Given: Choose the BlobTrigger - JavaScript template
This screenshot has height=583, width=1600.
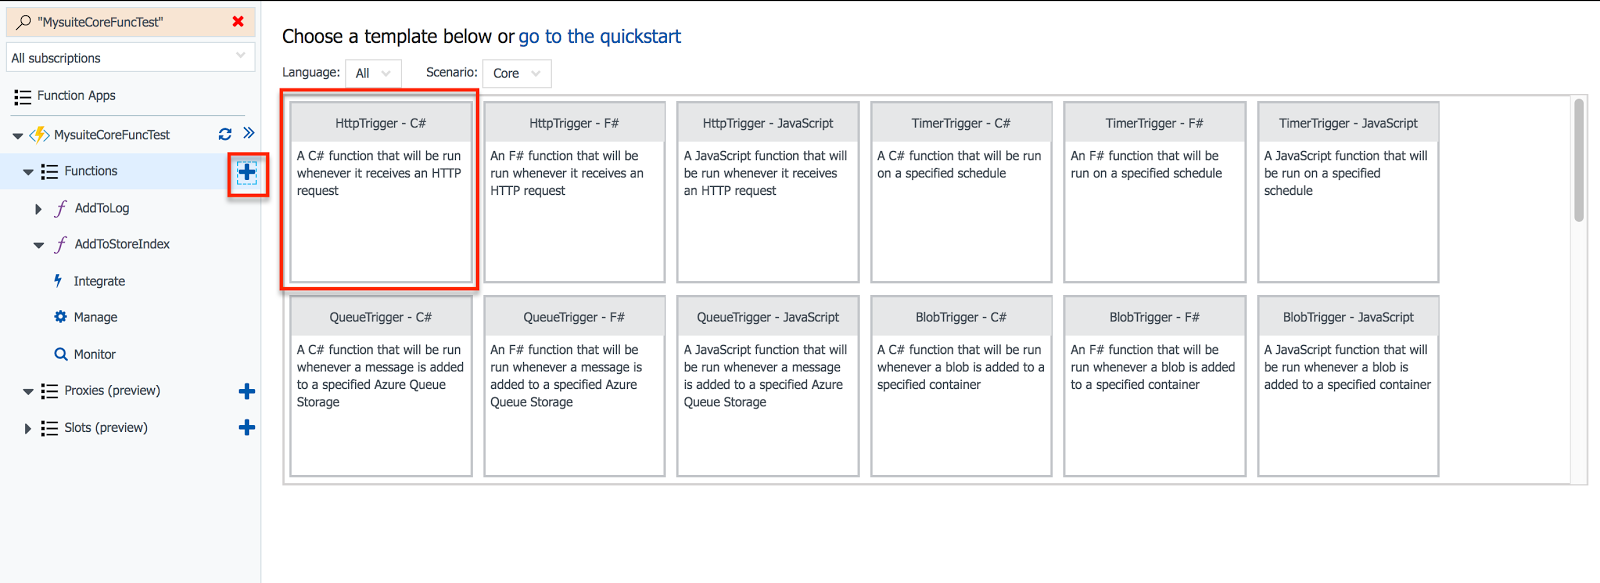Looking at the screenshot, I should click(x=1348, y=385).
